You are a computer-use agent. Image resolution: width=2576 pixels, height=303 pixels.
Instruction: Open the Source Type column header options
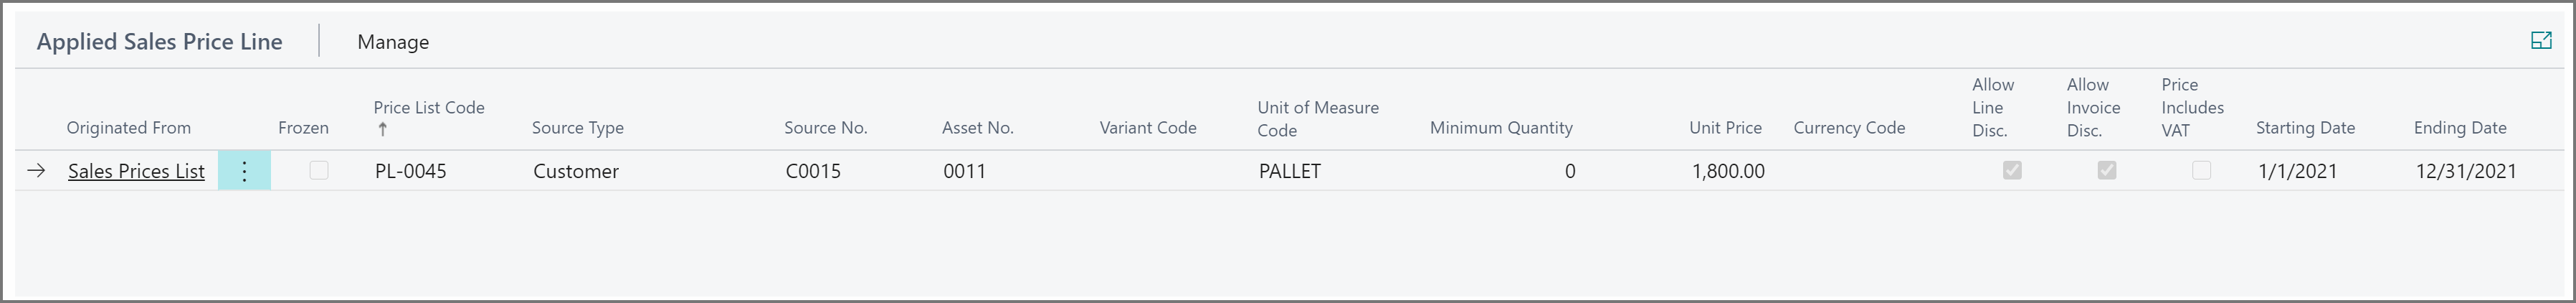click(x=577, y=128)
